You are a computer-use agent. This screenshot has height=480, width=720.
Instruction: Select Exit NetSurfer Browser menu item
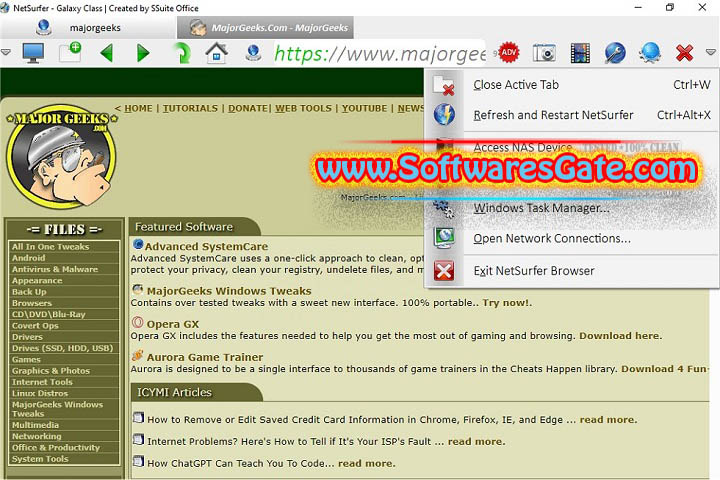572,271
